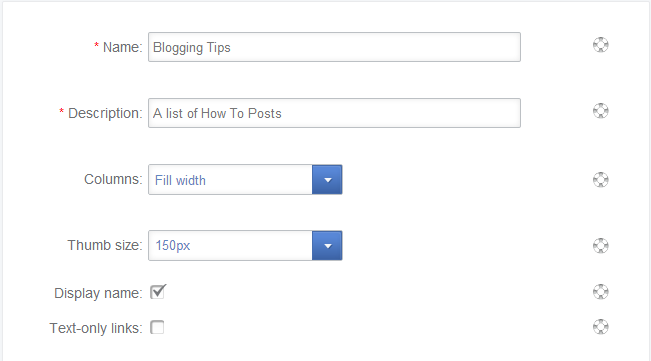Click the help icon beside Name field

coord(600,45)
